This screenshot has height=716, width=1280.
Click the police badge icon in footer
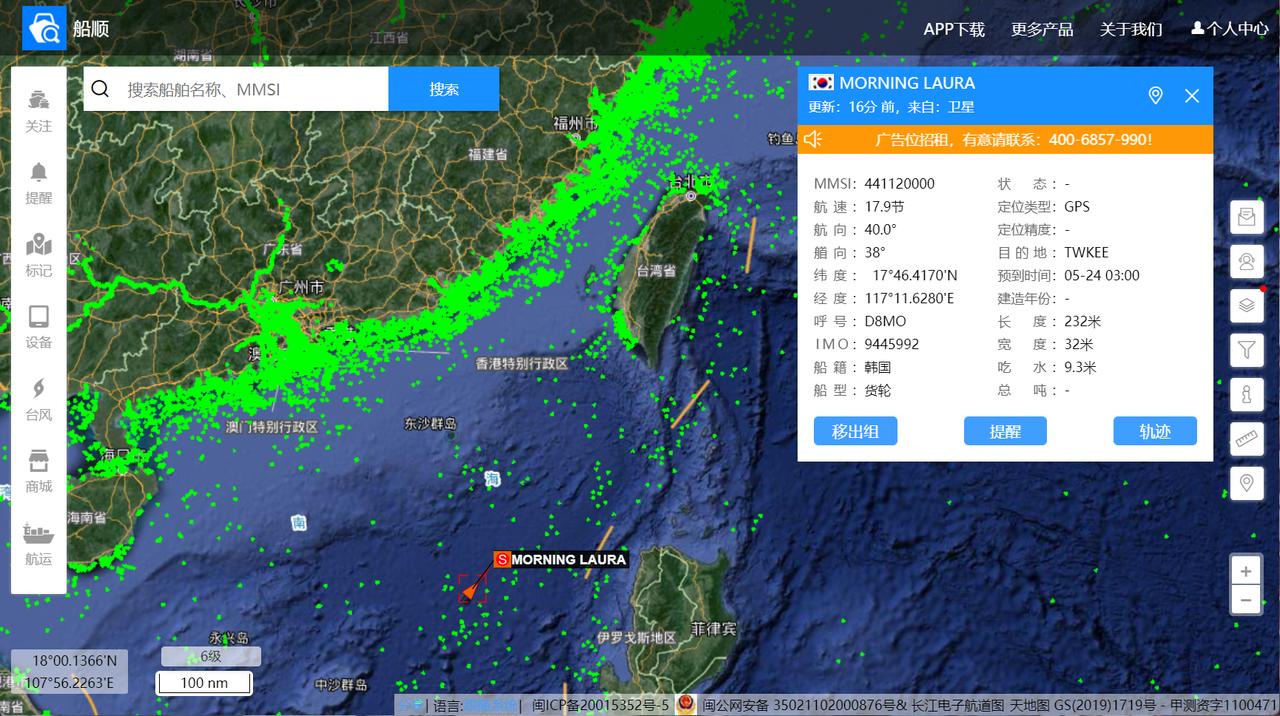(x=686, y=705)
